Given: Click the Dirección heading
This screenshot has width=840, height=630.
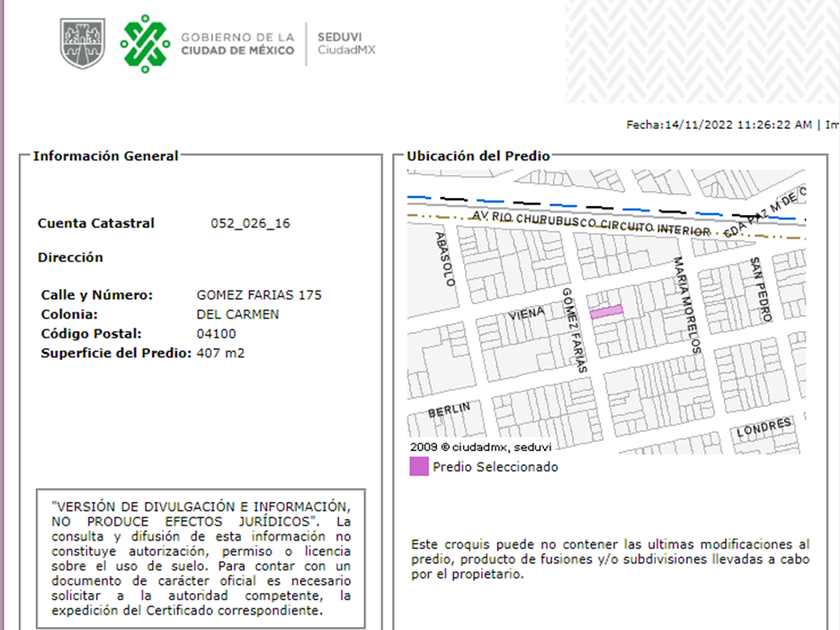Looking at the screenshot, I should point(70,258).
